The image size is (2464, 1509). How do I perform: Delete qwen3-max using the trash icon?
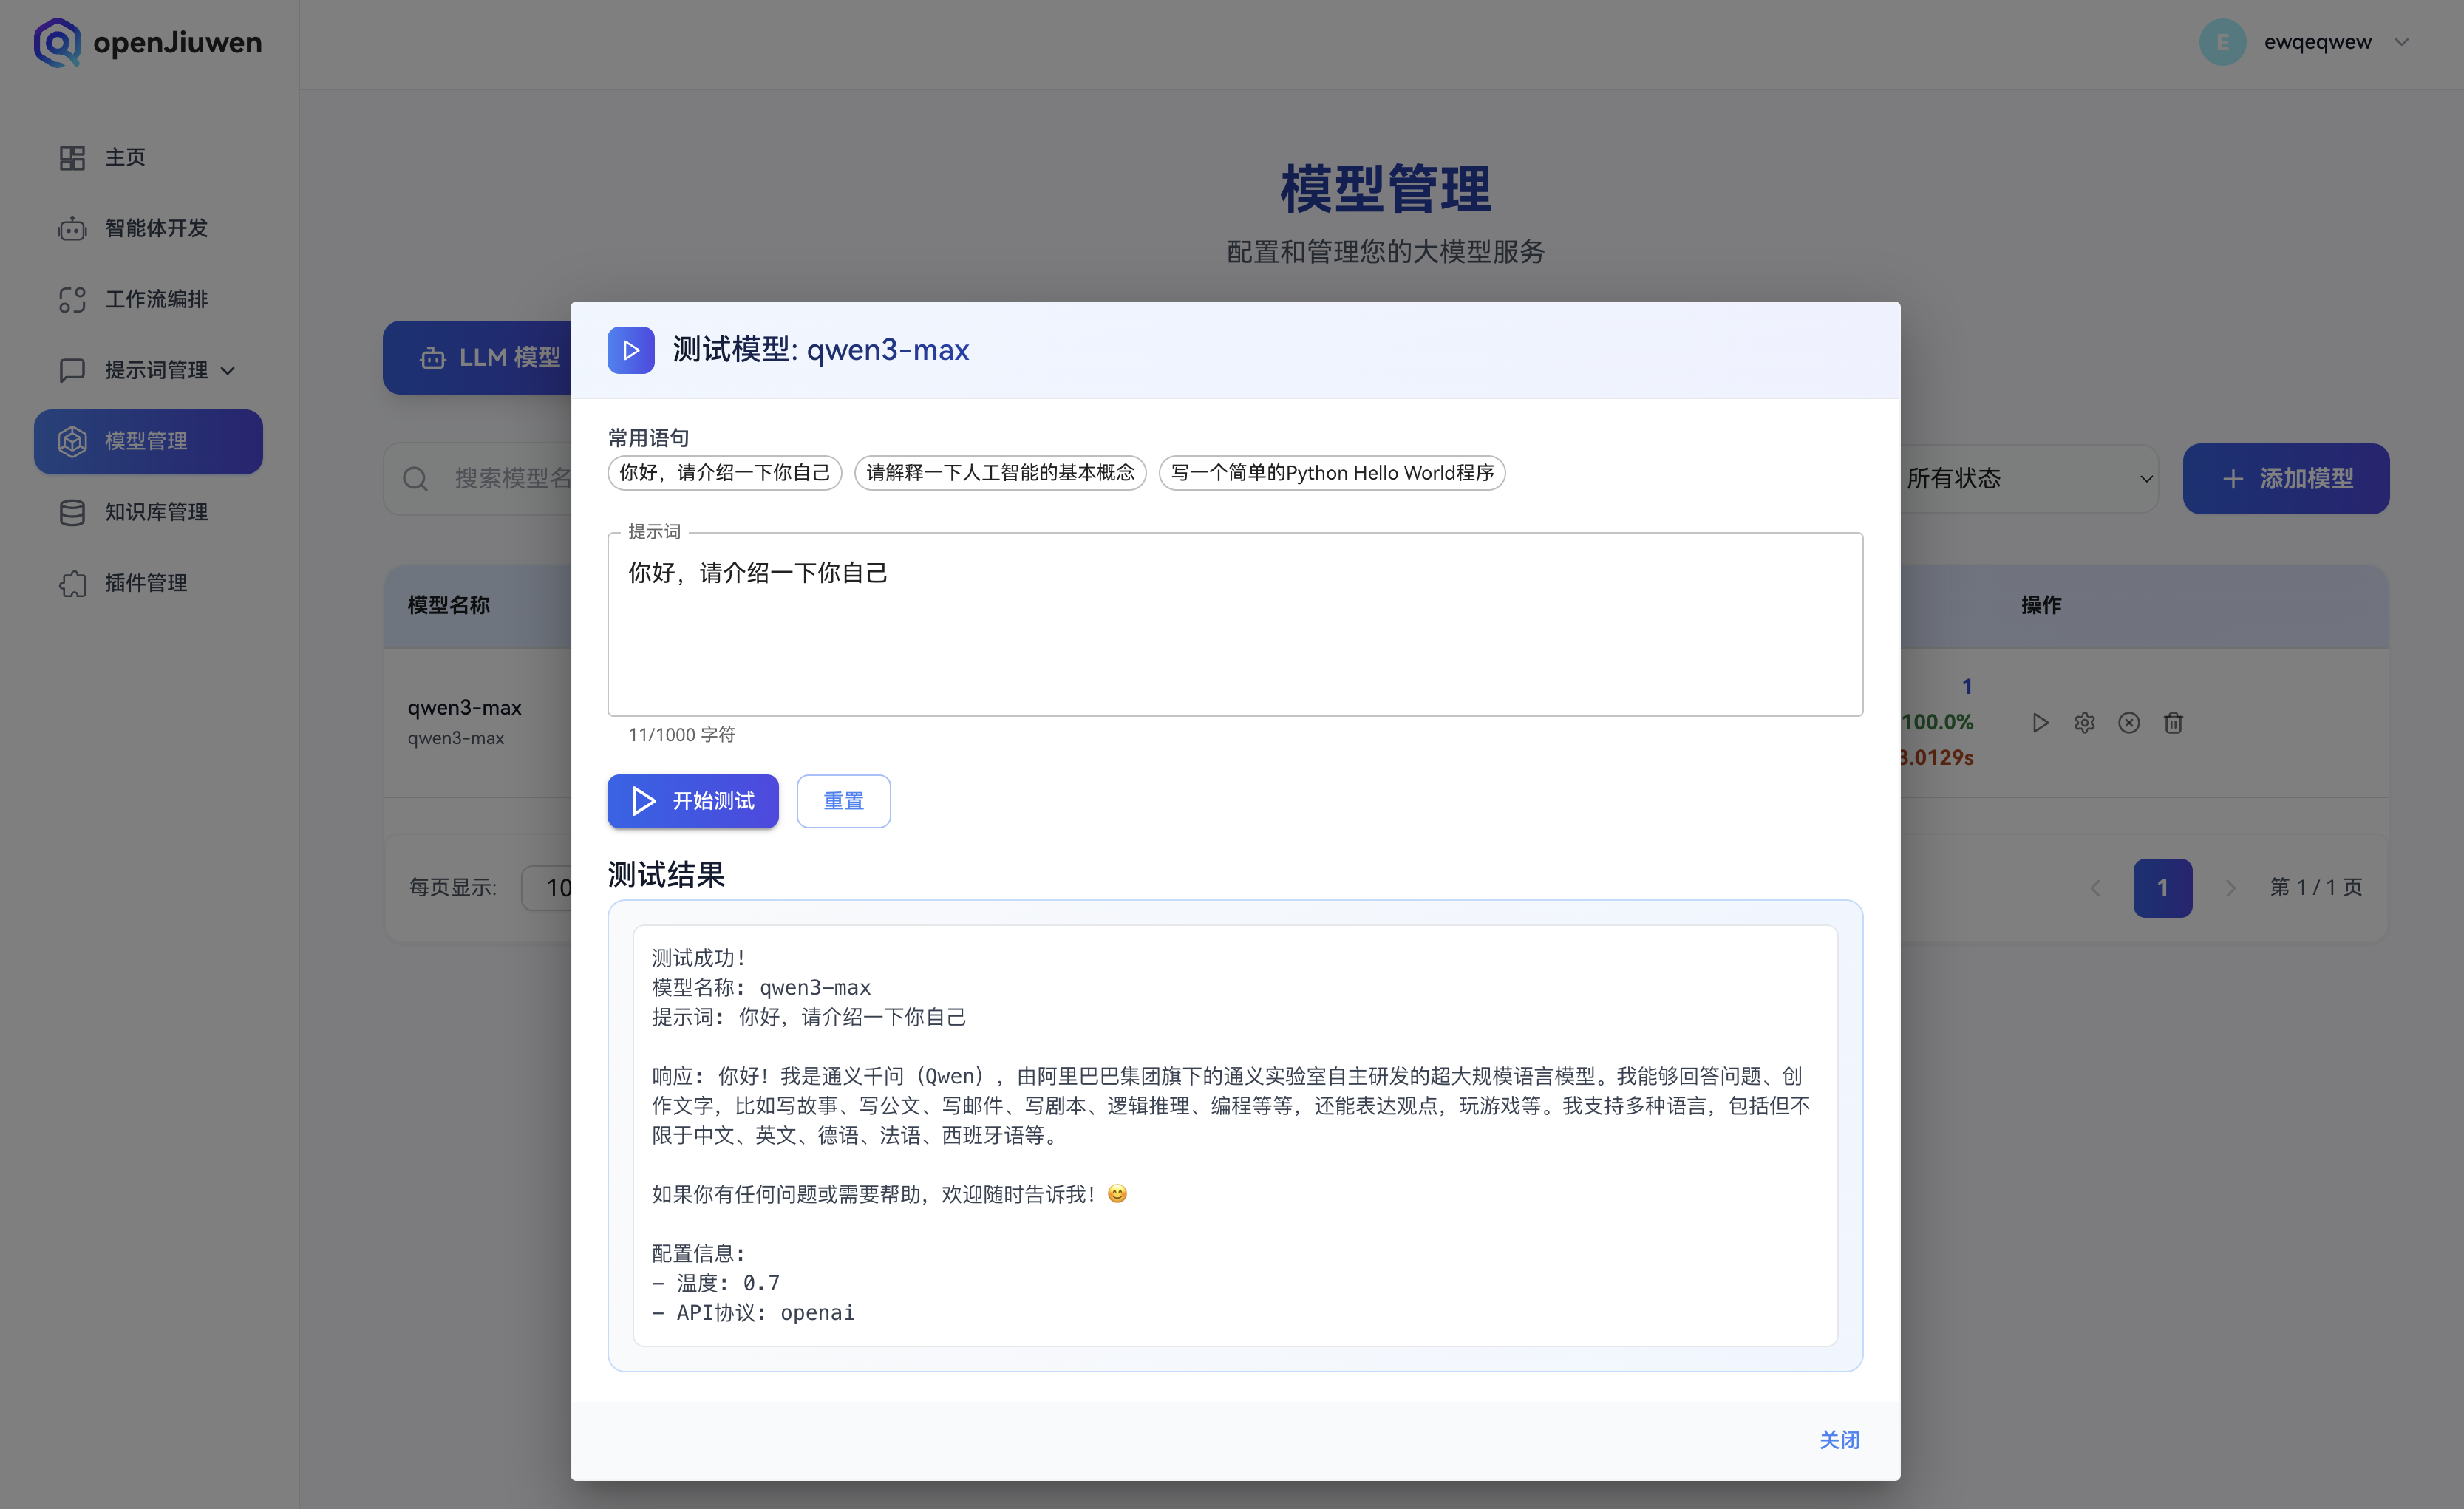click(x=2173, y=722)
